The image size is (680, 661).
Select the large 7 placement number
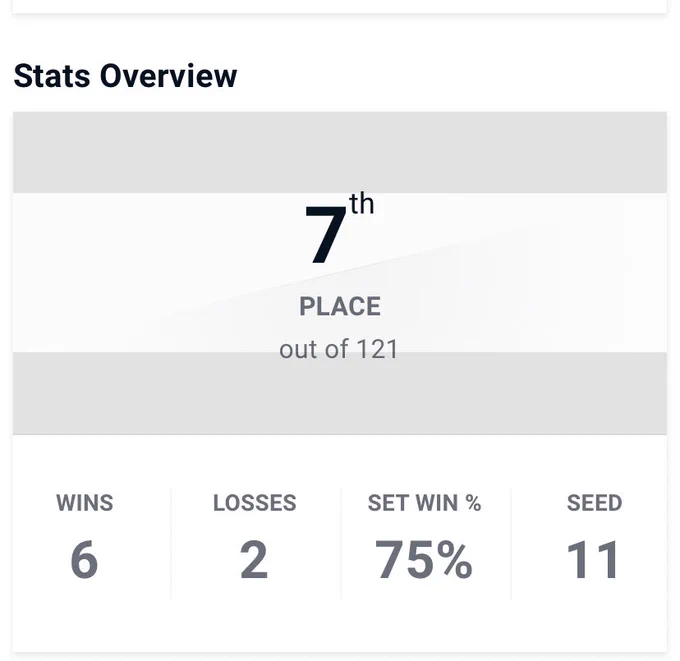(x=325, y=235)
